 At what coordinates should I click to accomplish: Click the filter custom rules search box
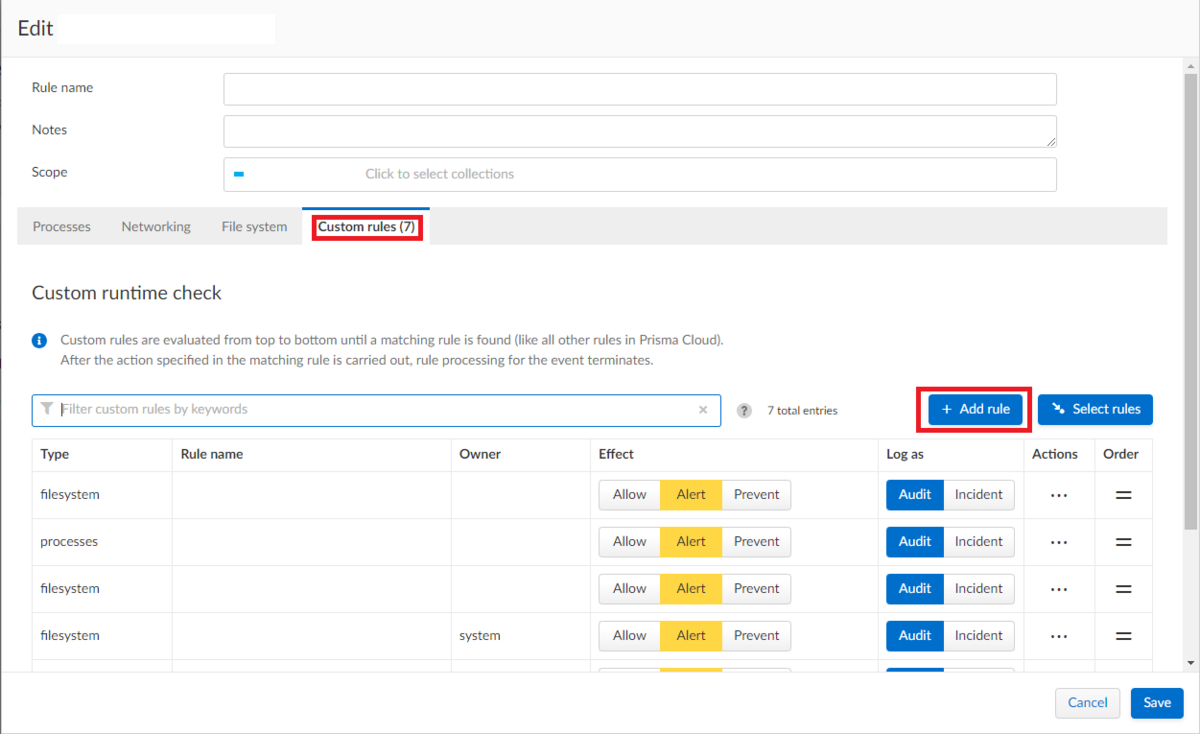[376, 410]
